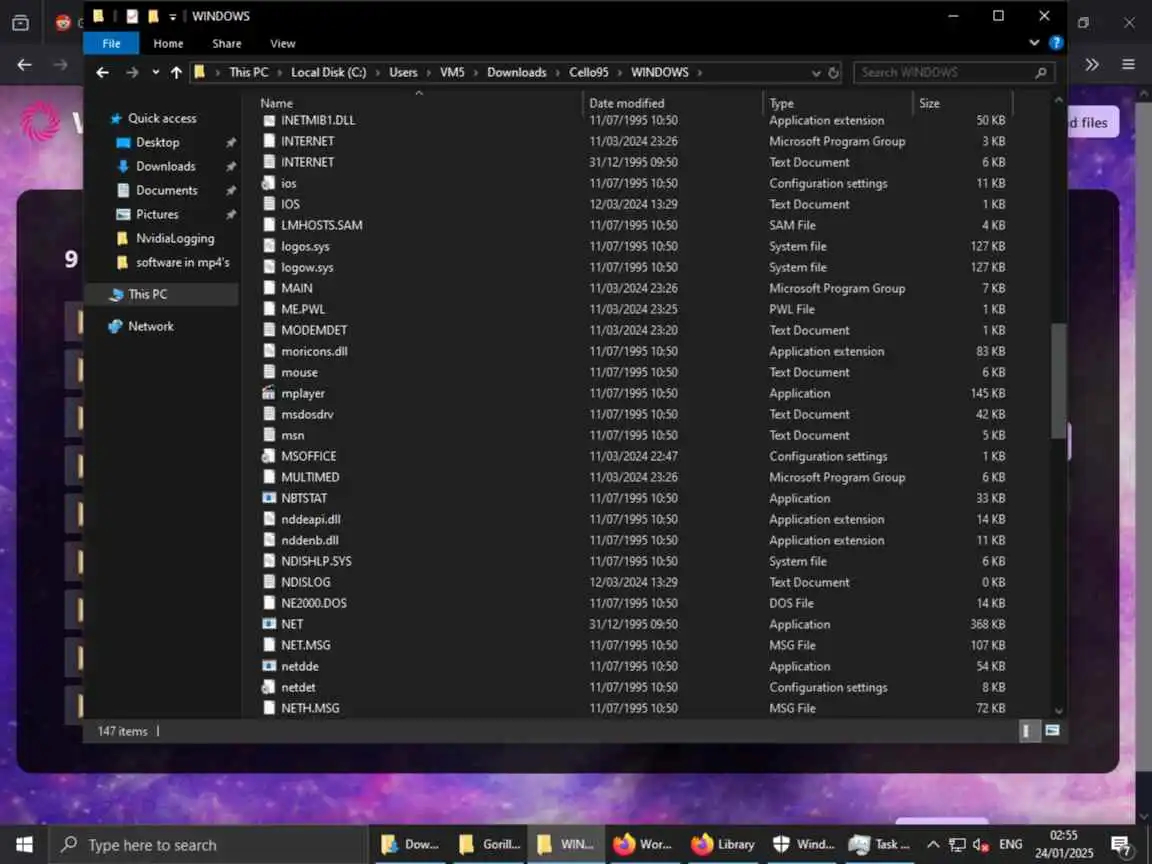
Task: Navigate to VM5 breadcrumb in address bar
Action: tap(452, 73)
